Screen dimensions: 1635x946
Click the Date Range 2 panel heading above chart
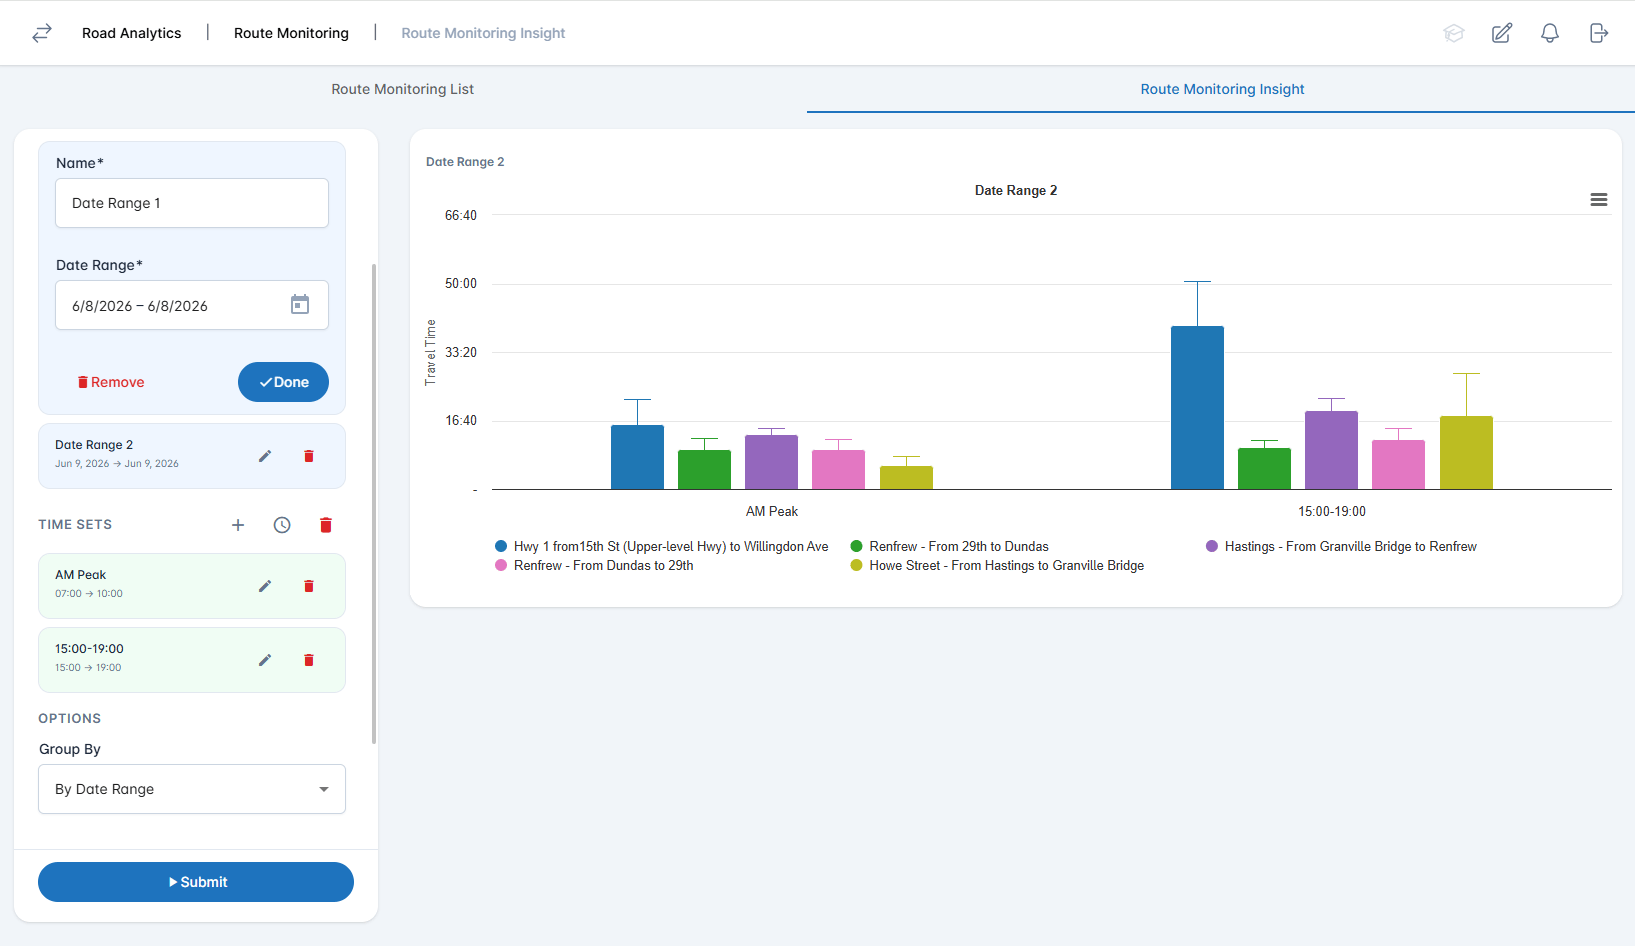(x=465, y=162)
